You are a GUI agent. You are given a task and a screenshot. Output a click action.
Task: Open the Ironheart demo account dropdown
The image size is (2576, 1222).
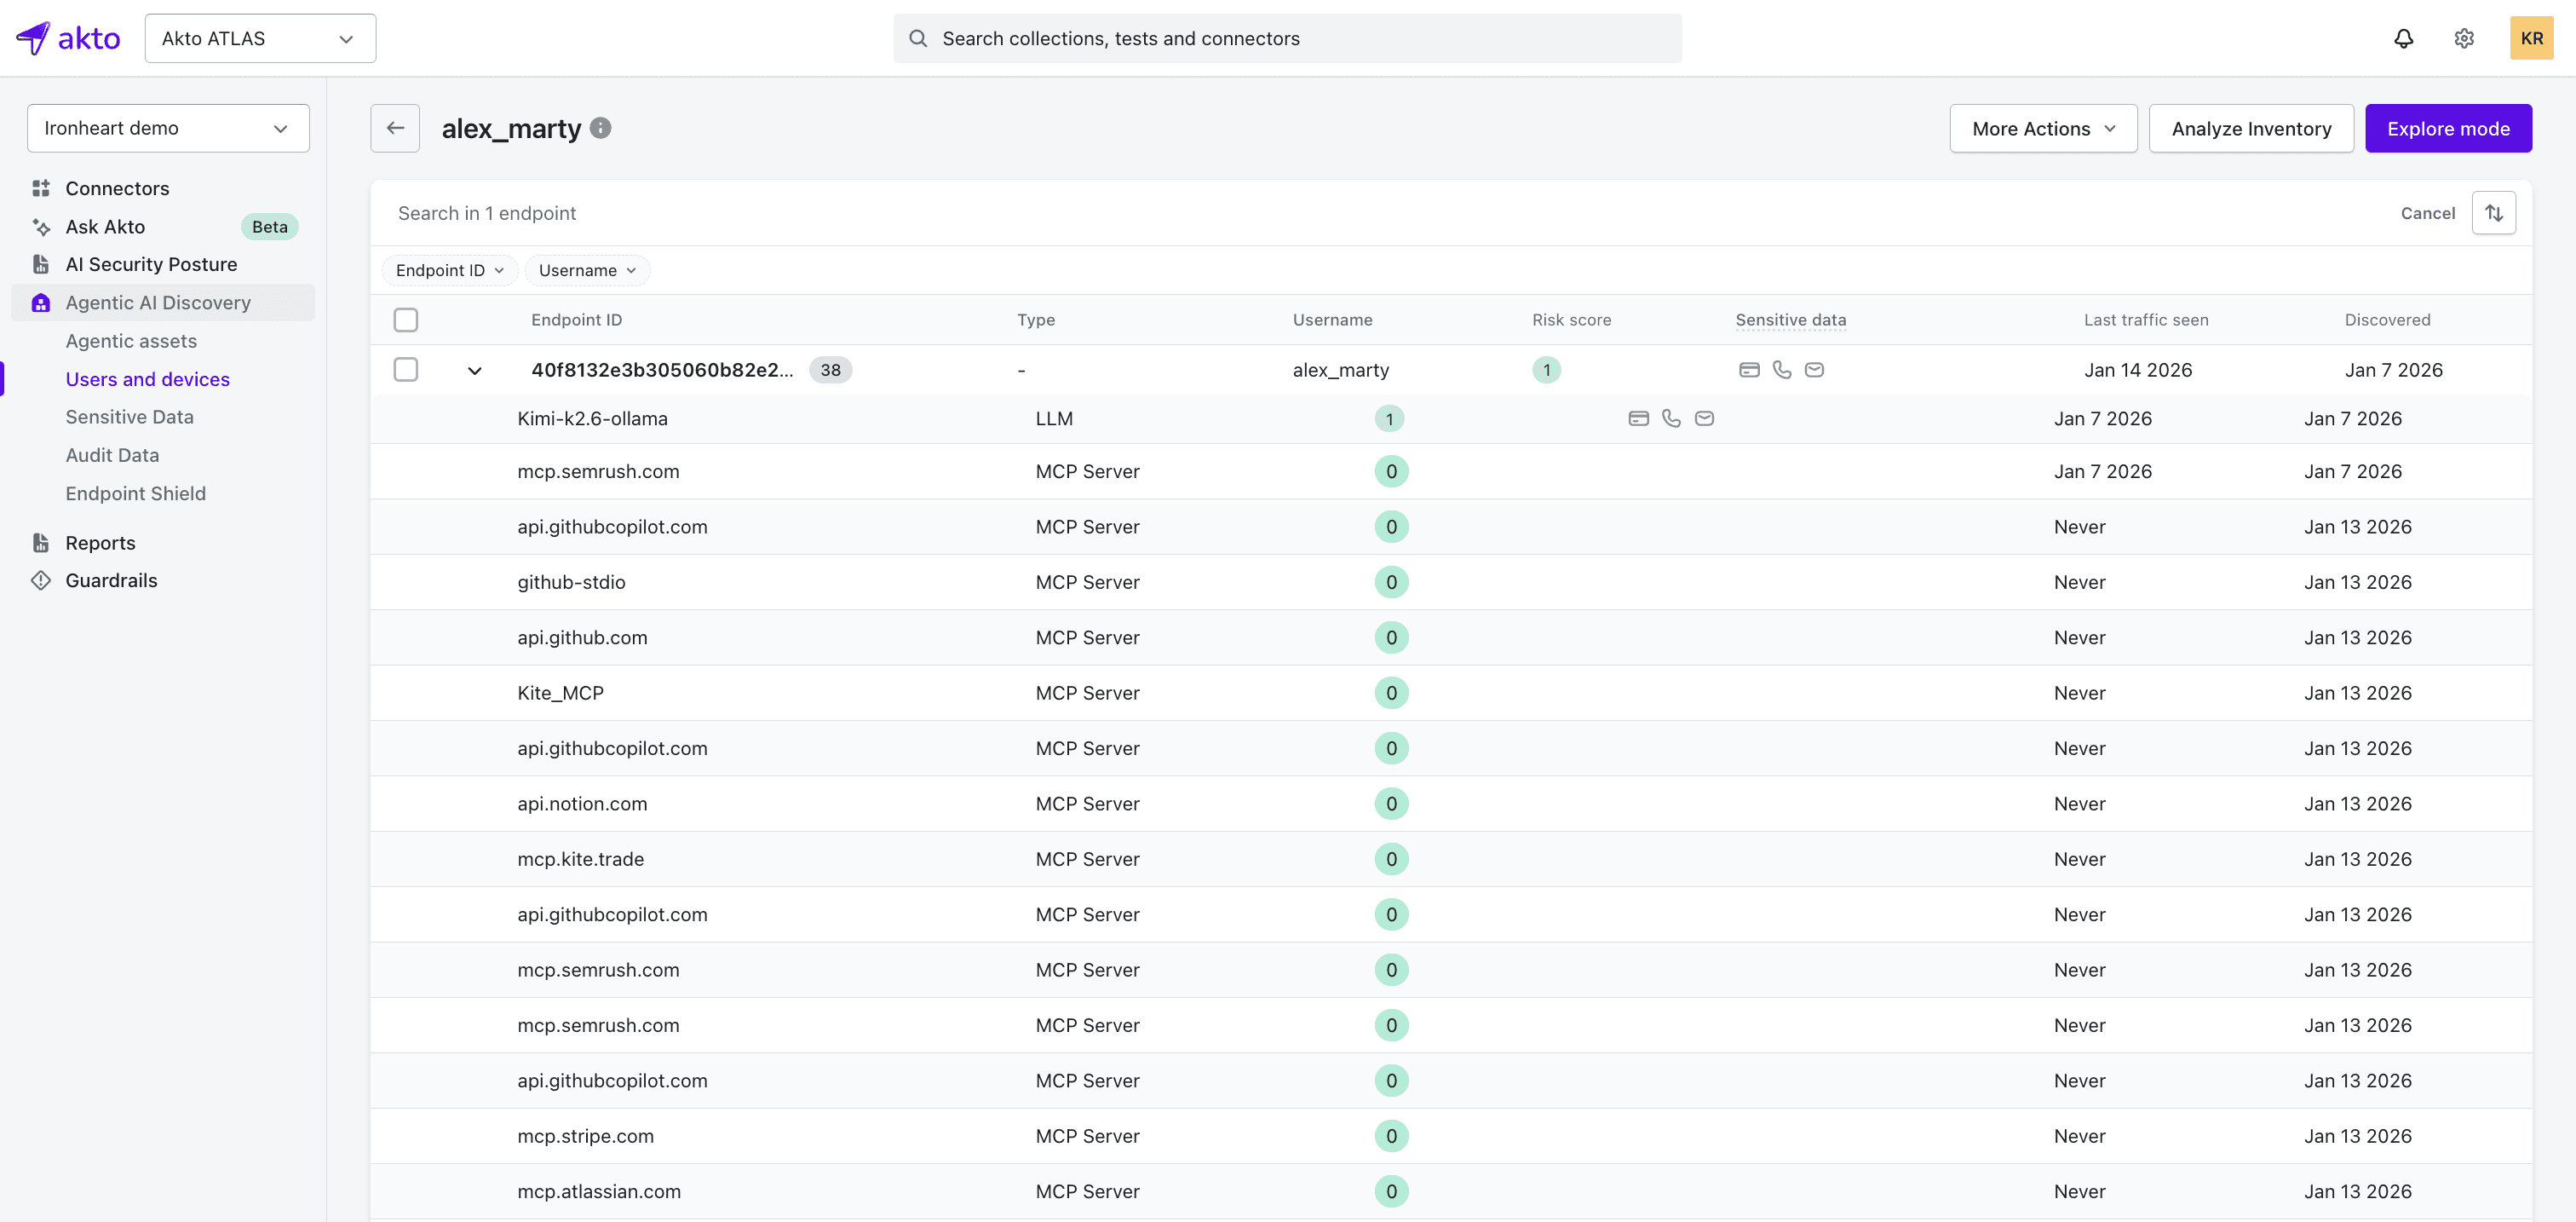168,128
